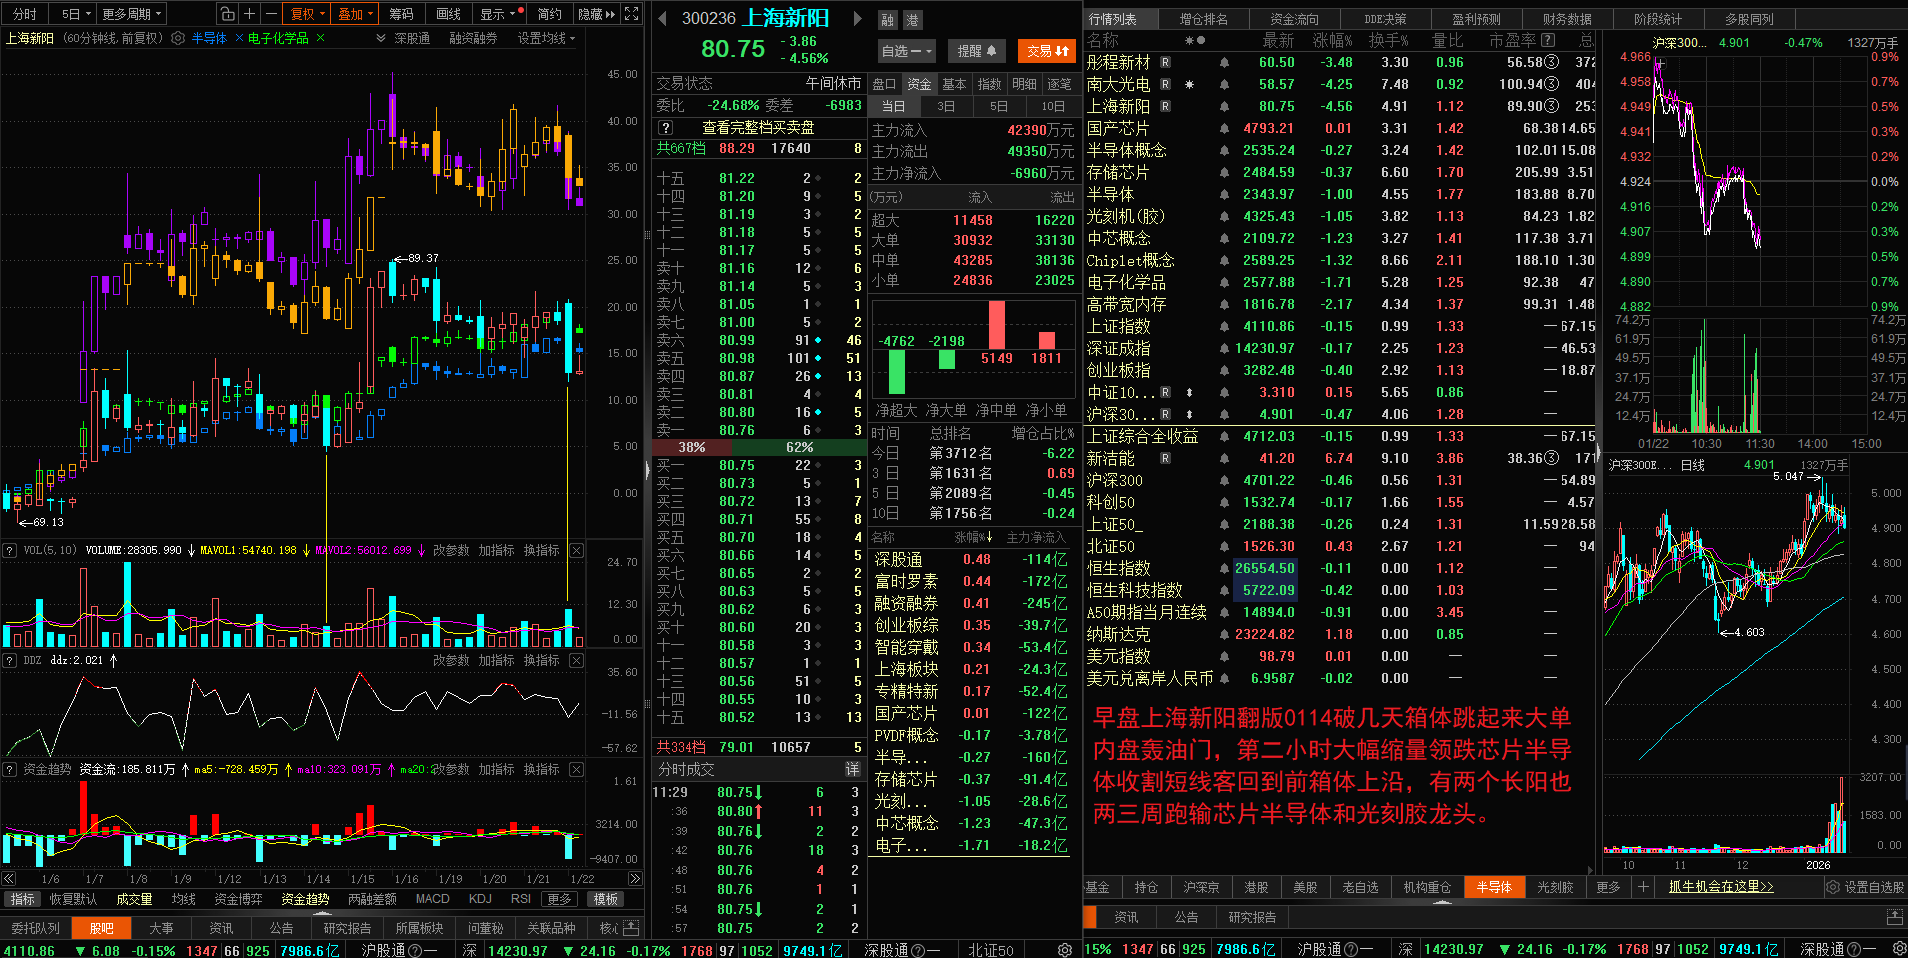Image resolution: width=1908 pixels, height=958 pixels.
Task: Open chart settings gear next to 上海新阳
Action: pos(178,38)
